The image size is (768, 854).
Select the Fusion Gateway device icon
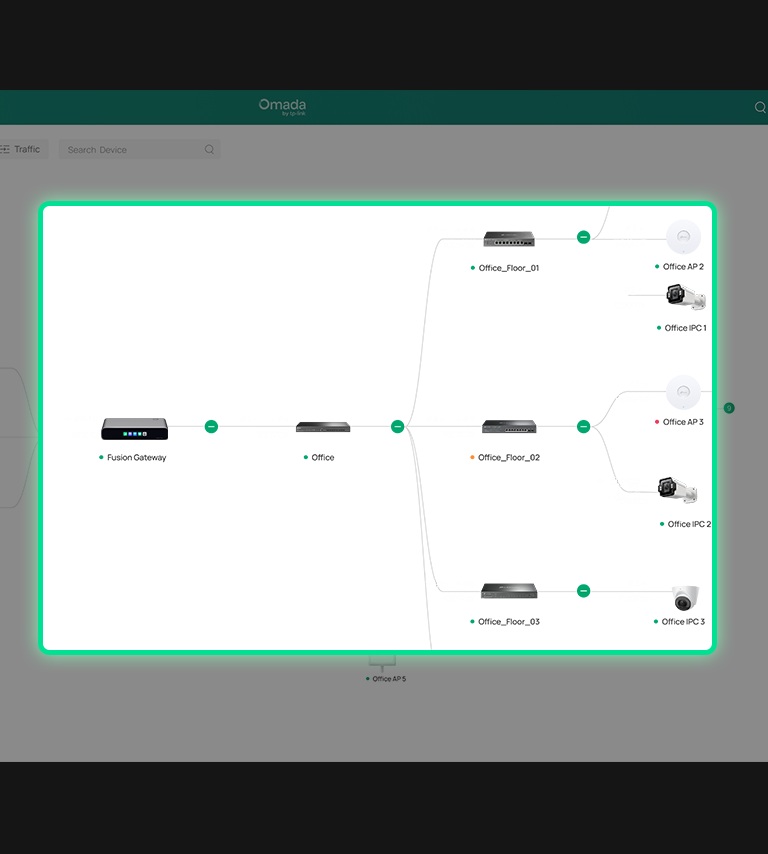point(135,429)
